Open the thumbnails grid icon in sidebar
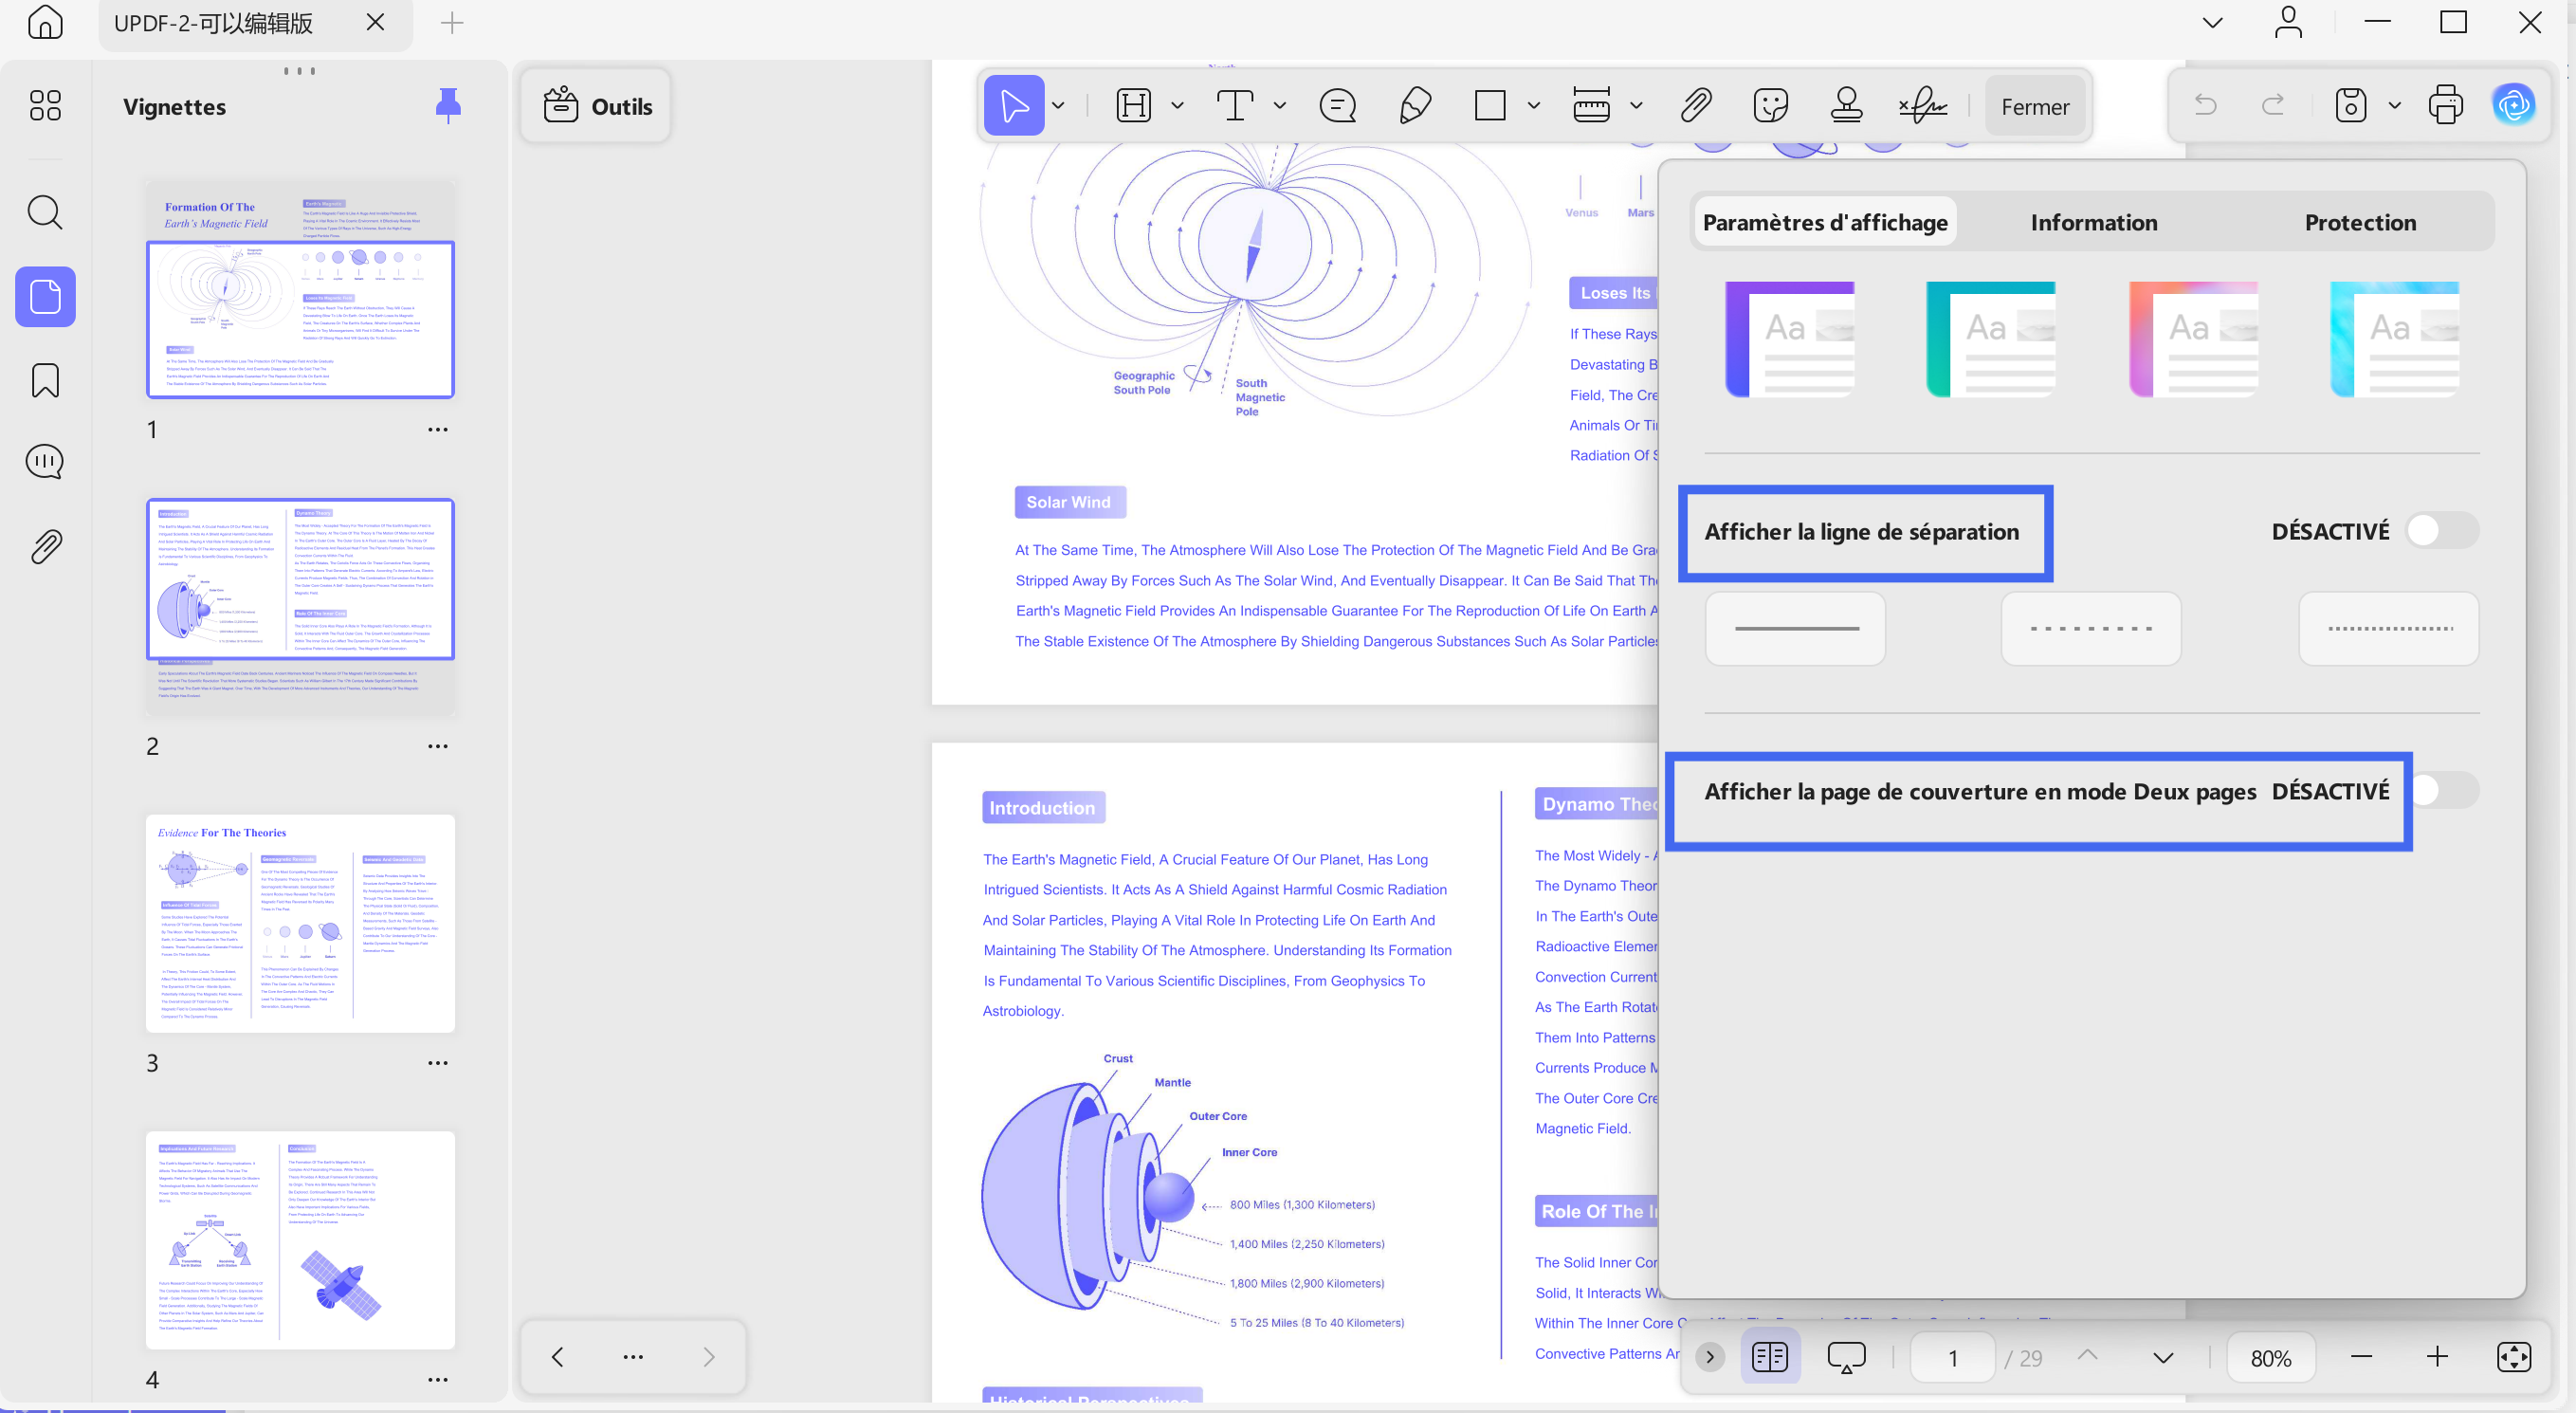Viewport: 2576px width, 1413px height. 45,105
